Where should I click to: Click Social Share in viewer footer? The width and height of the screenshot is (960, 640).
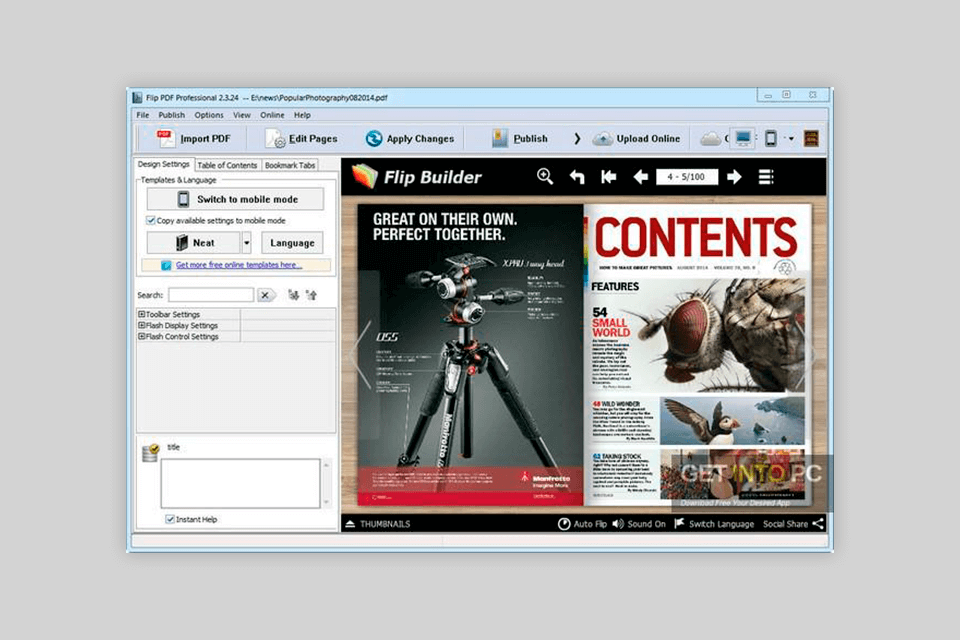click(793, 524)
